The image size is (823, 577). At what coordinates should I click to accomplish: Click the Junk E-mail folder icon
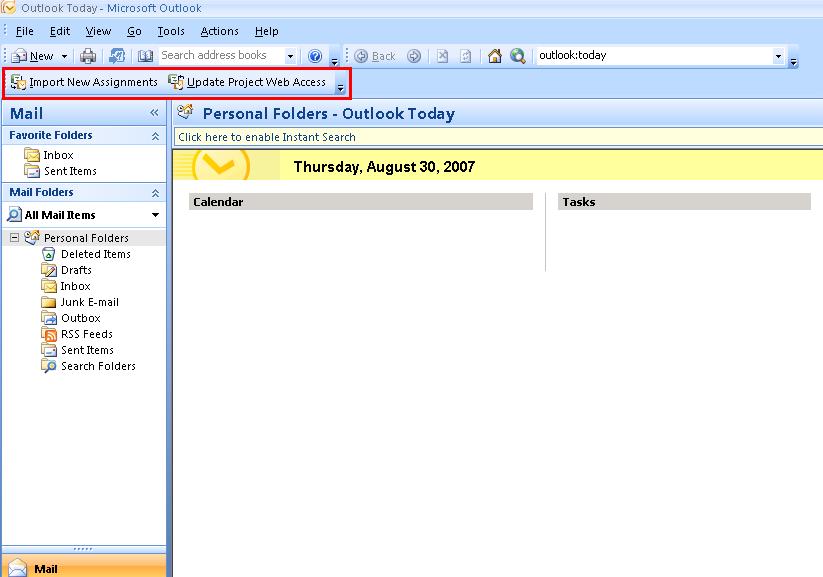pyautogui.click(x=49, y=302)
